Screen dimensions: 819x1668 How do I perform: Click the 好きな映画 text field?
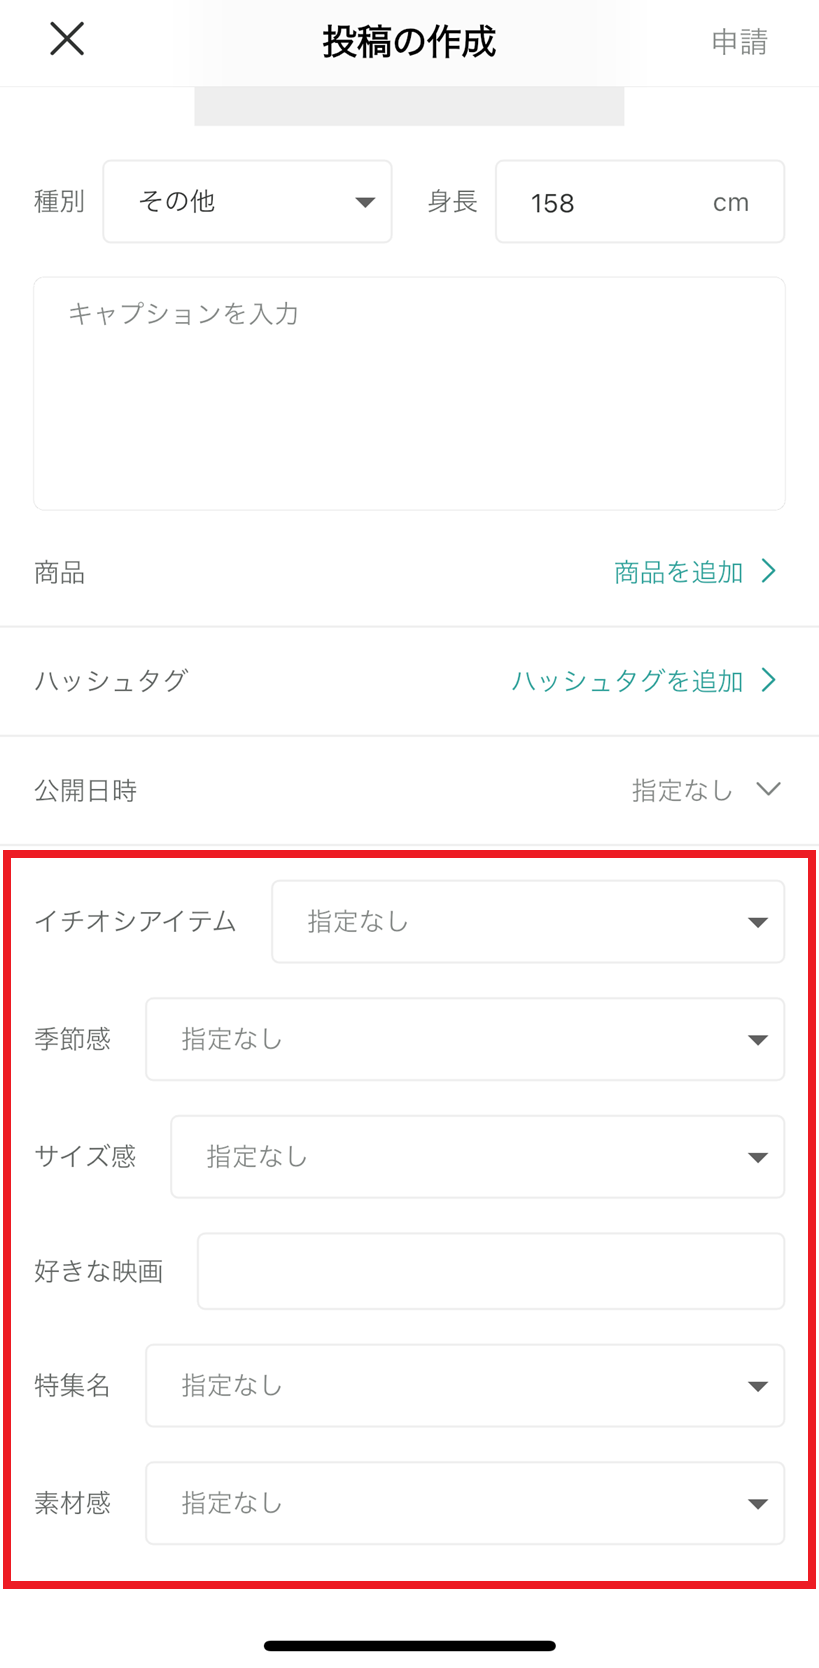point(490,1271)
